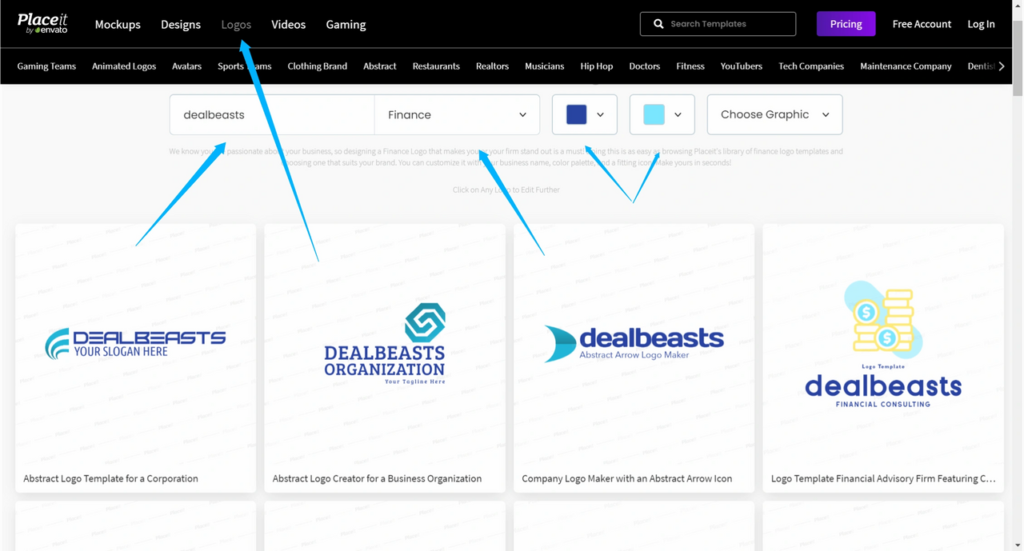This screenshot has width=1024, height=551.
Task: Click 'Abstract Logo Template for a Corporation' title
Action: tap(110, 479)
